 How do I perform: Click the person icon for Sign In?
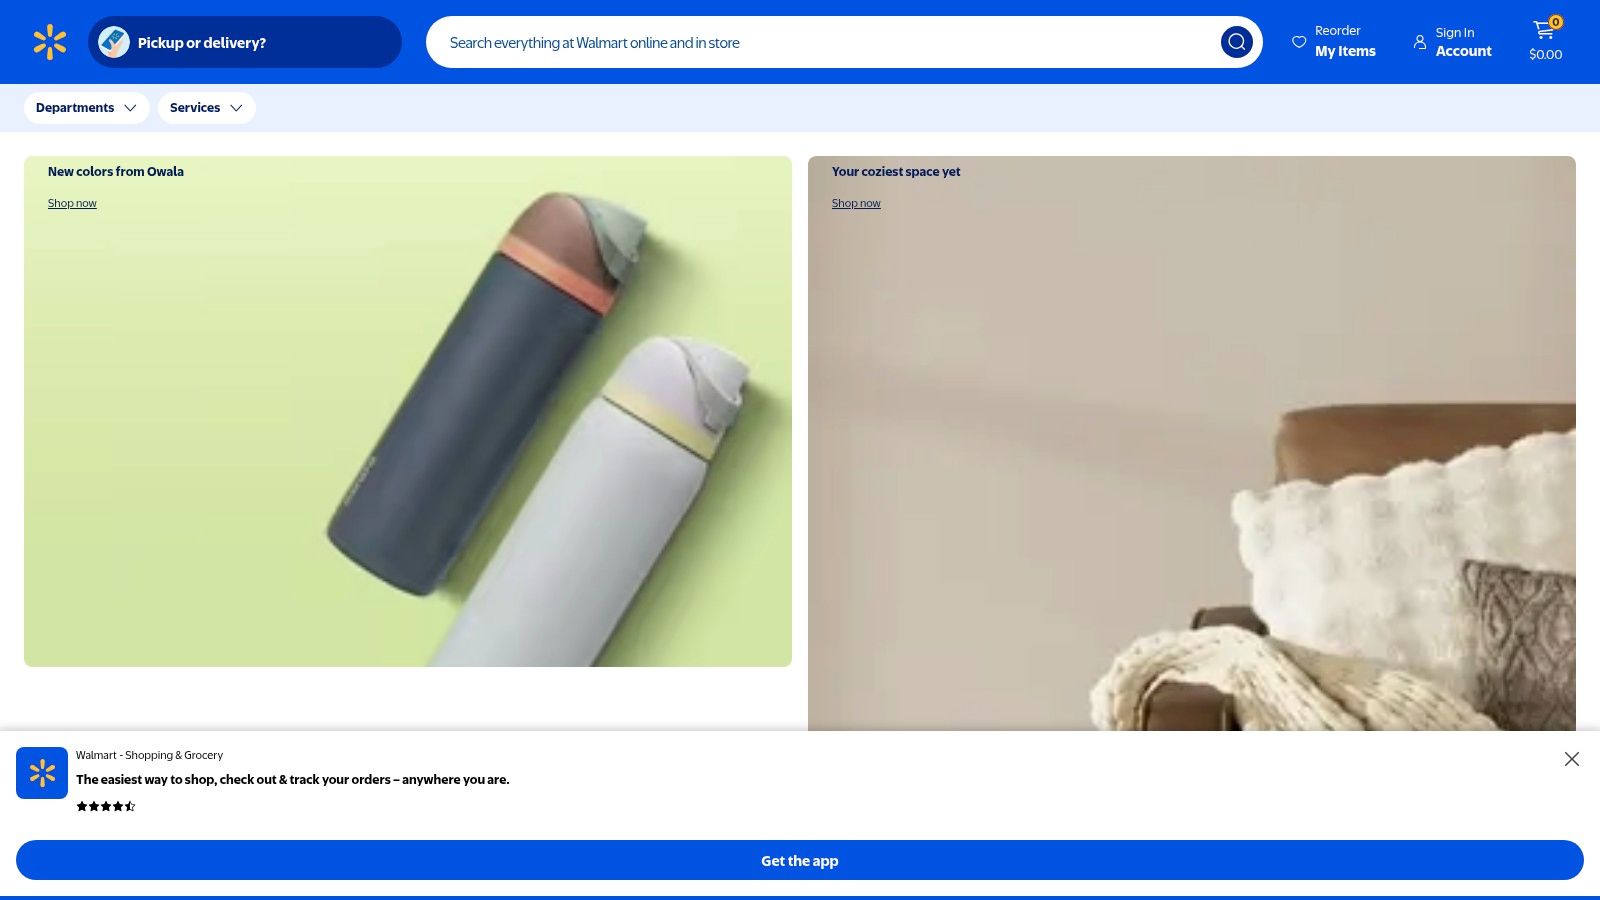coord(1420,42)
